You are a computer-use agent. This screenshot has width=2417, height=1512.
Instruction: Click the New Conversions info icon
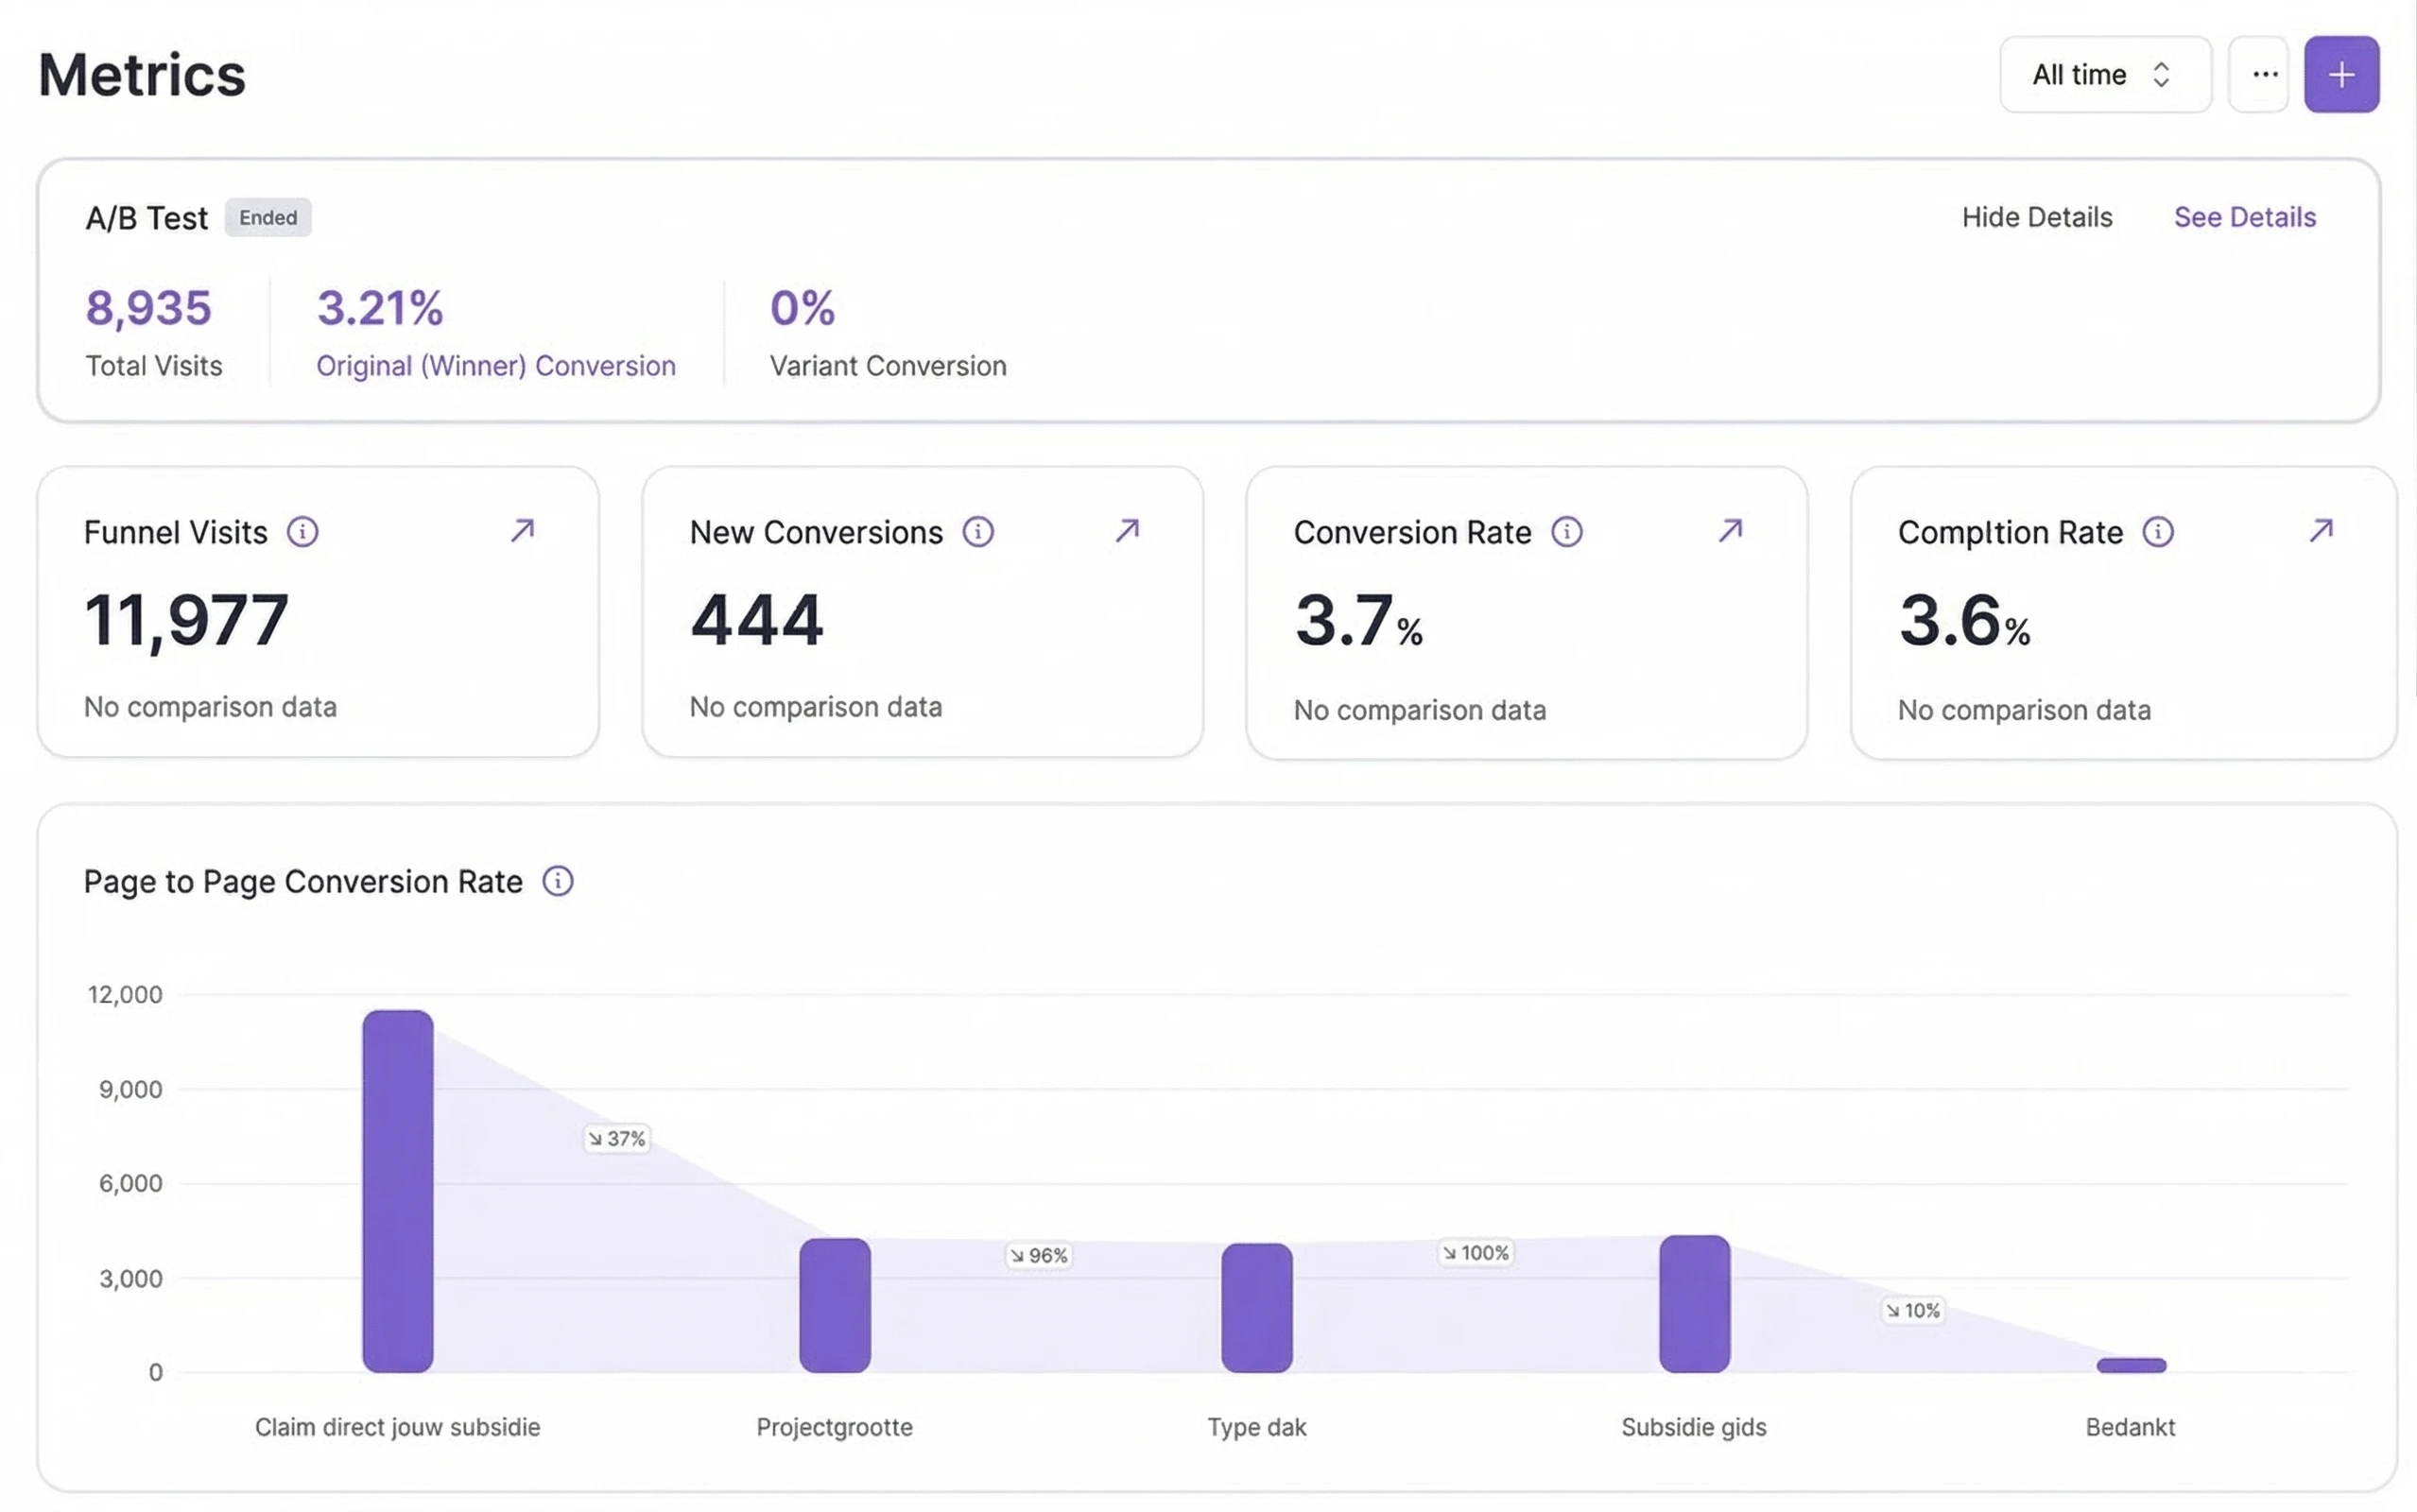click(x=978, y=532)
